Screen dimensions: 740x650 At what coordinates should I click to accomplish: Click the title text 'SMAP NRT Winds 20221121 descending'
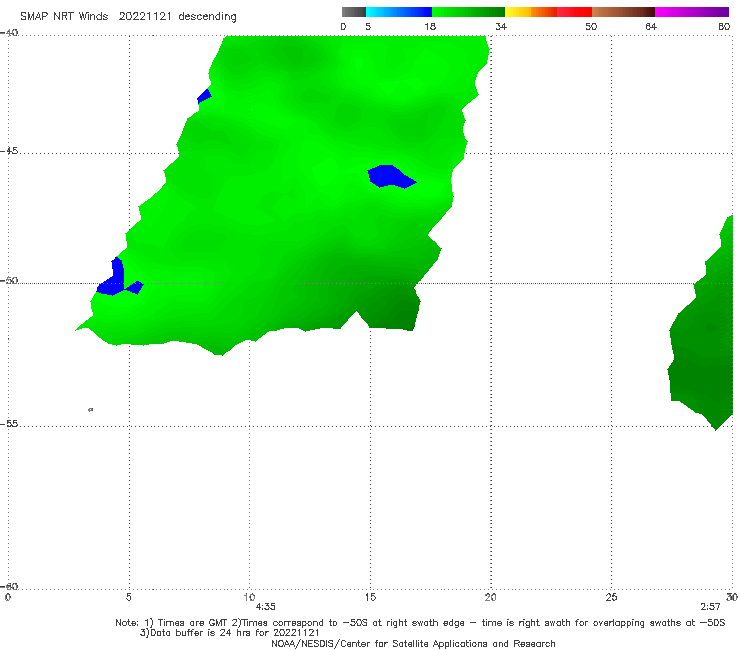(128, 17)
